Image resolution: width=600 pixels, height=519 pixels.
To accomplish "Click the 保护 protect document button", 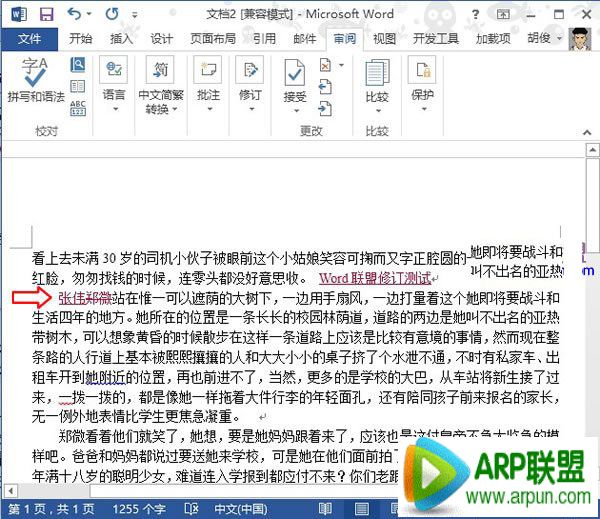I will pos(422,78).
